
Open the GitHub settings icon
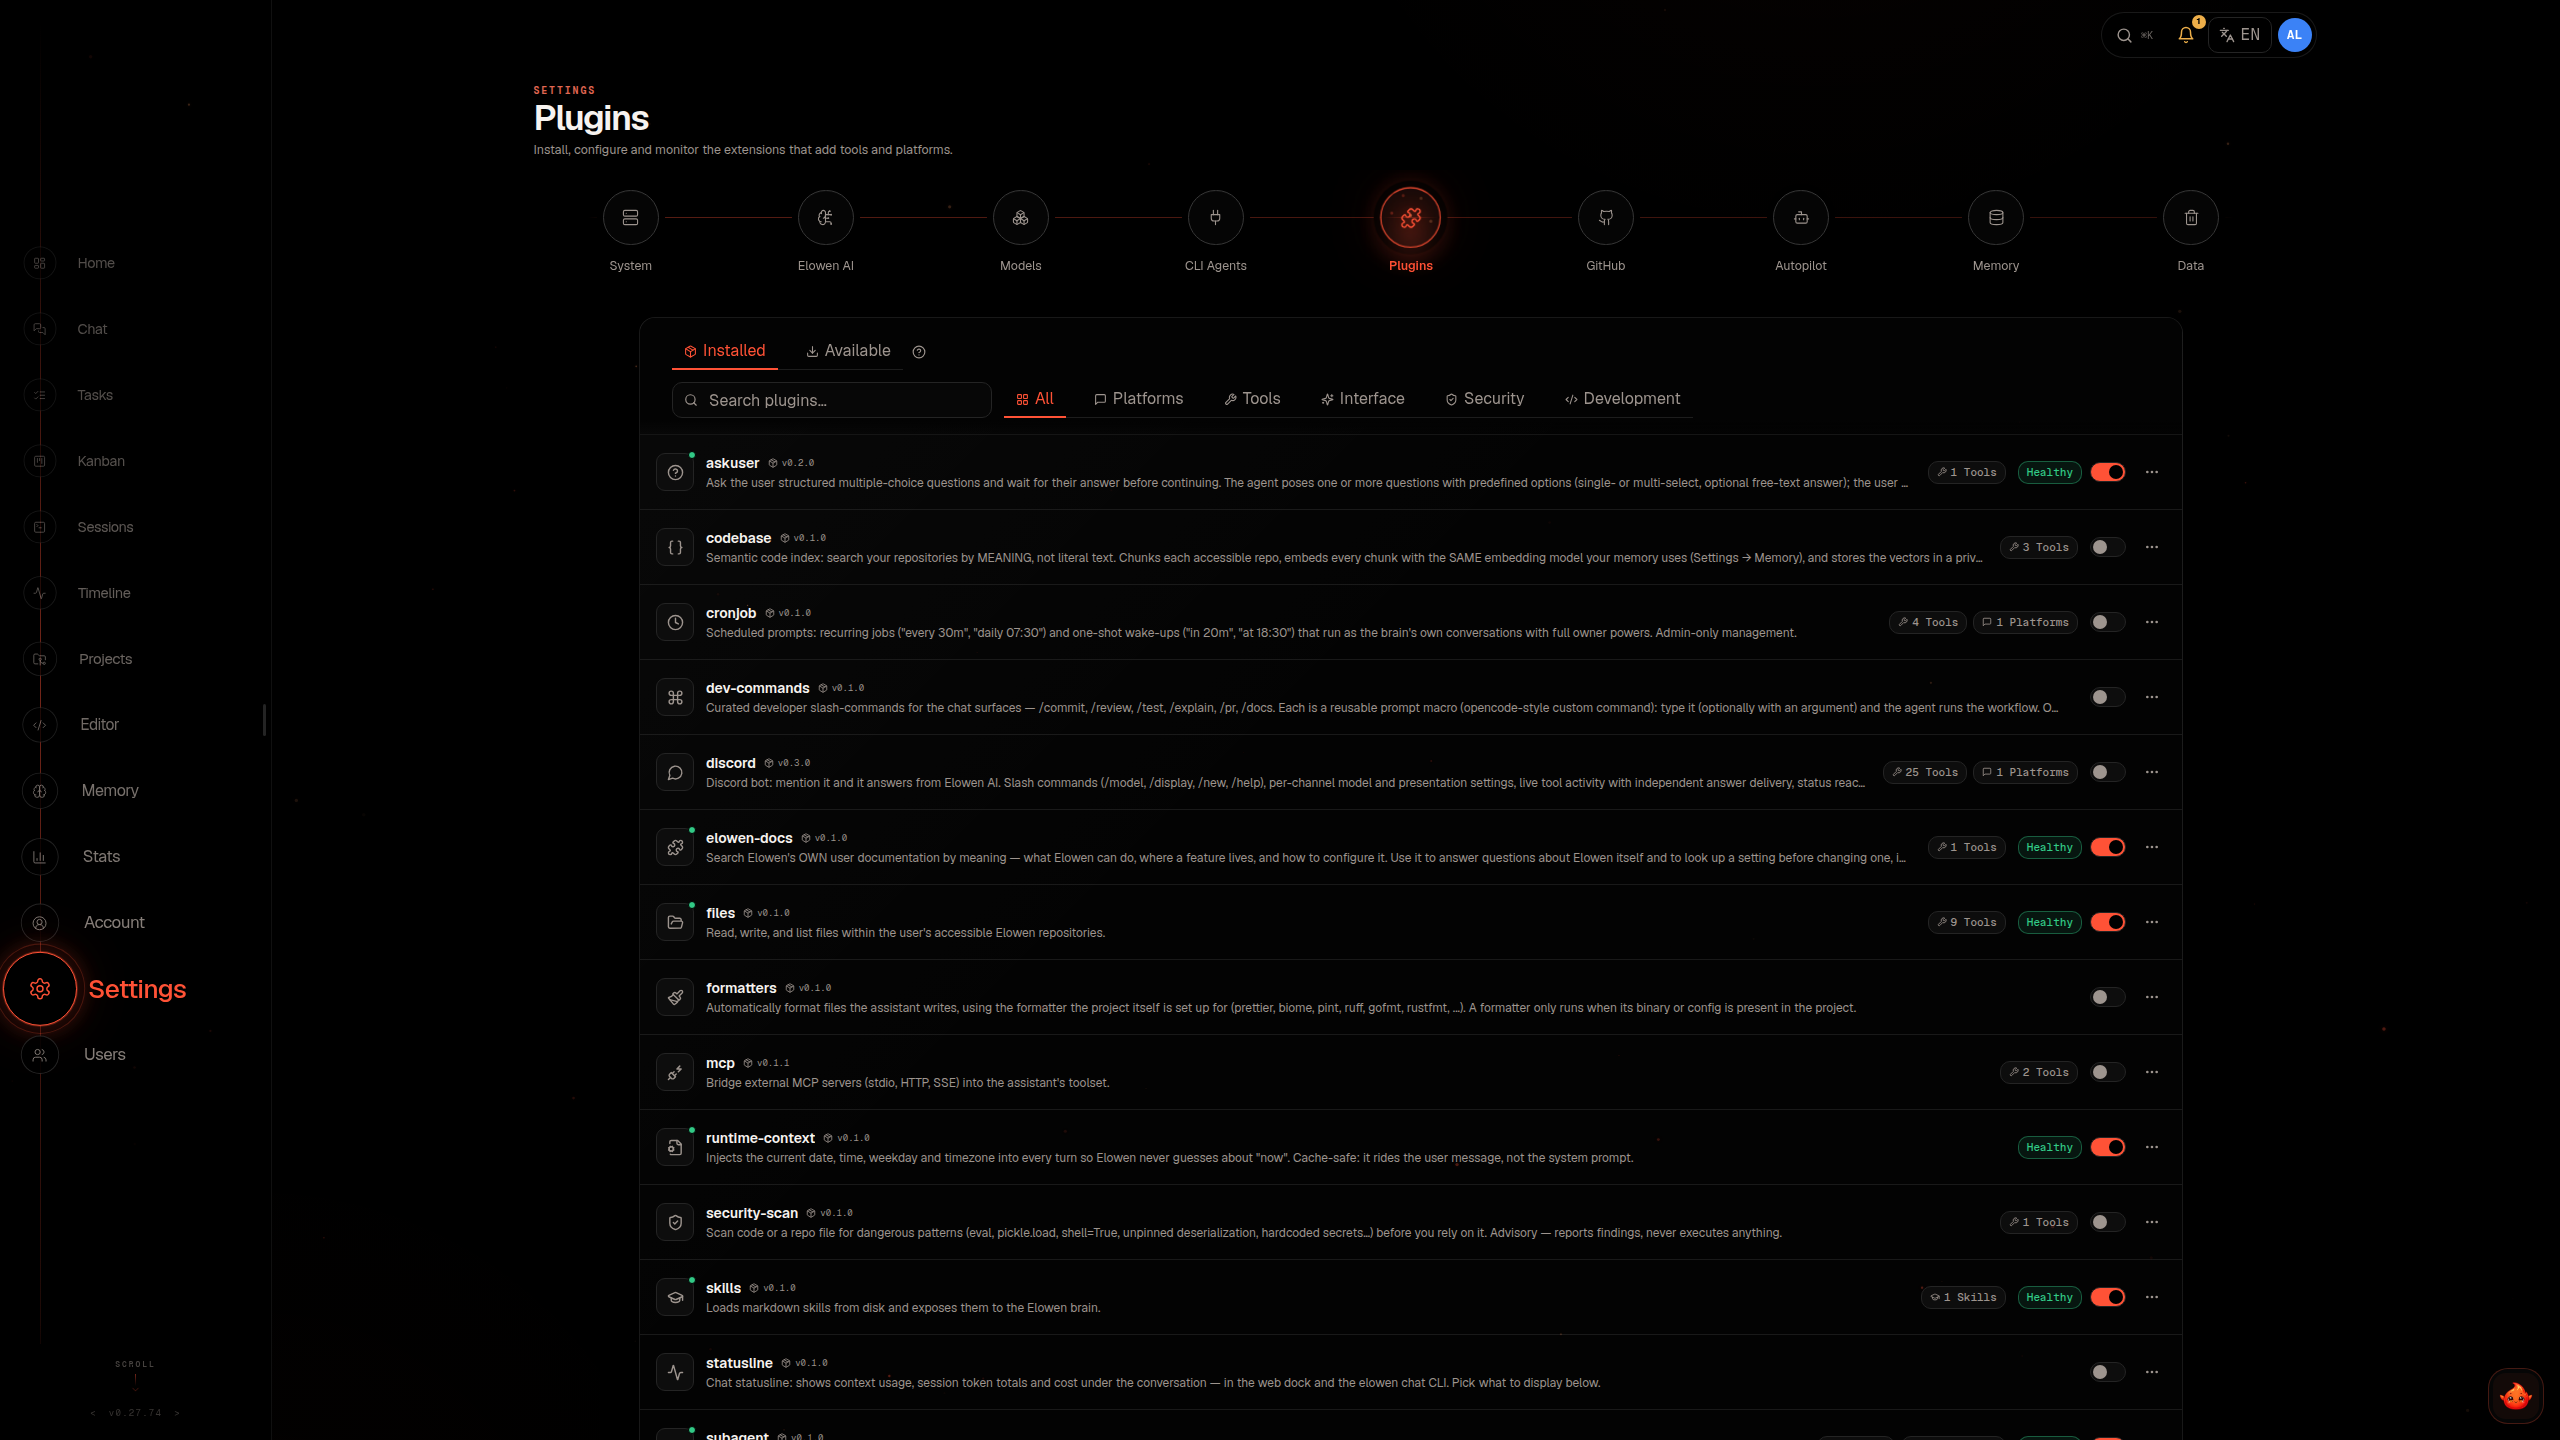tap(1605, 217)
